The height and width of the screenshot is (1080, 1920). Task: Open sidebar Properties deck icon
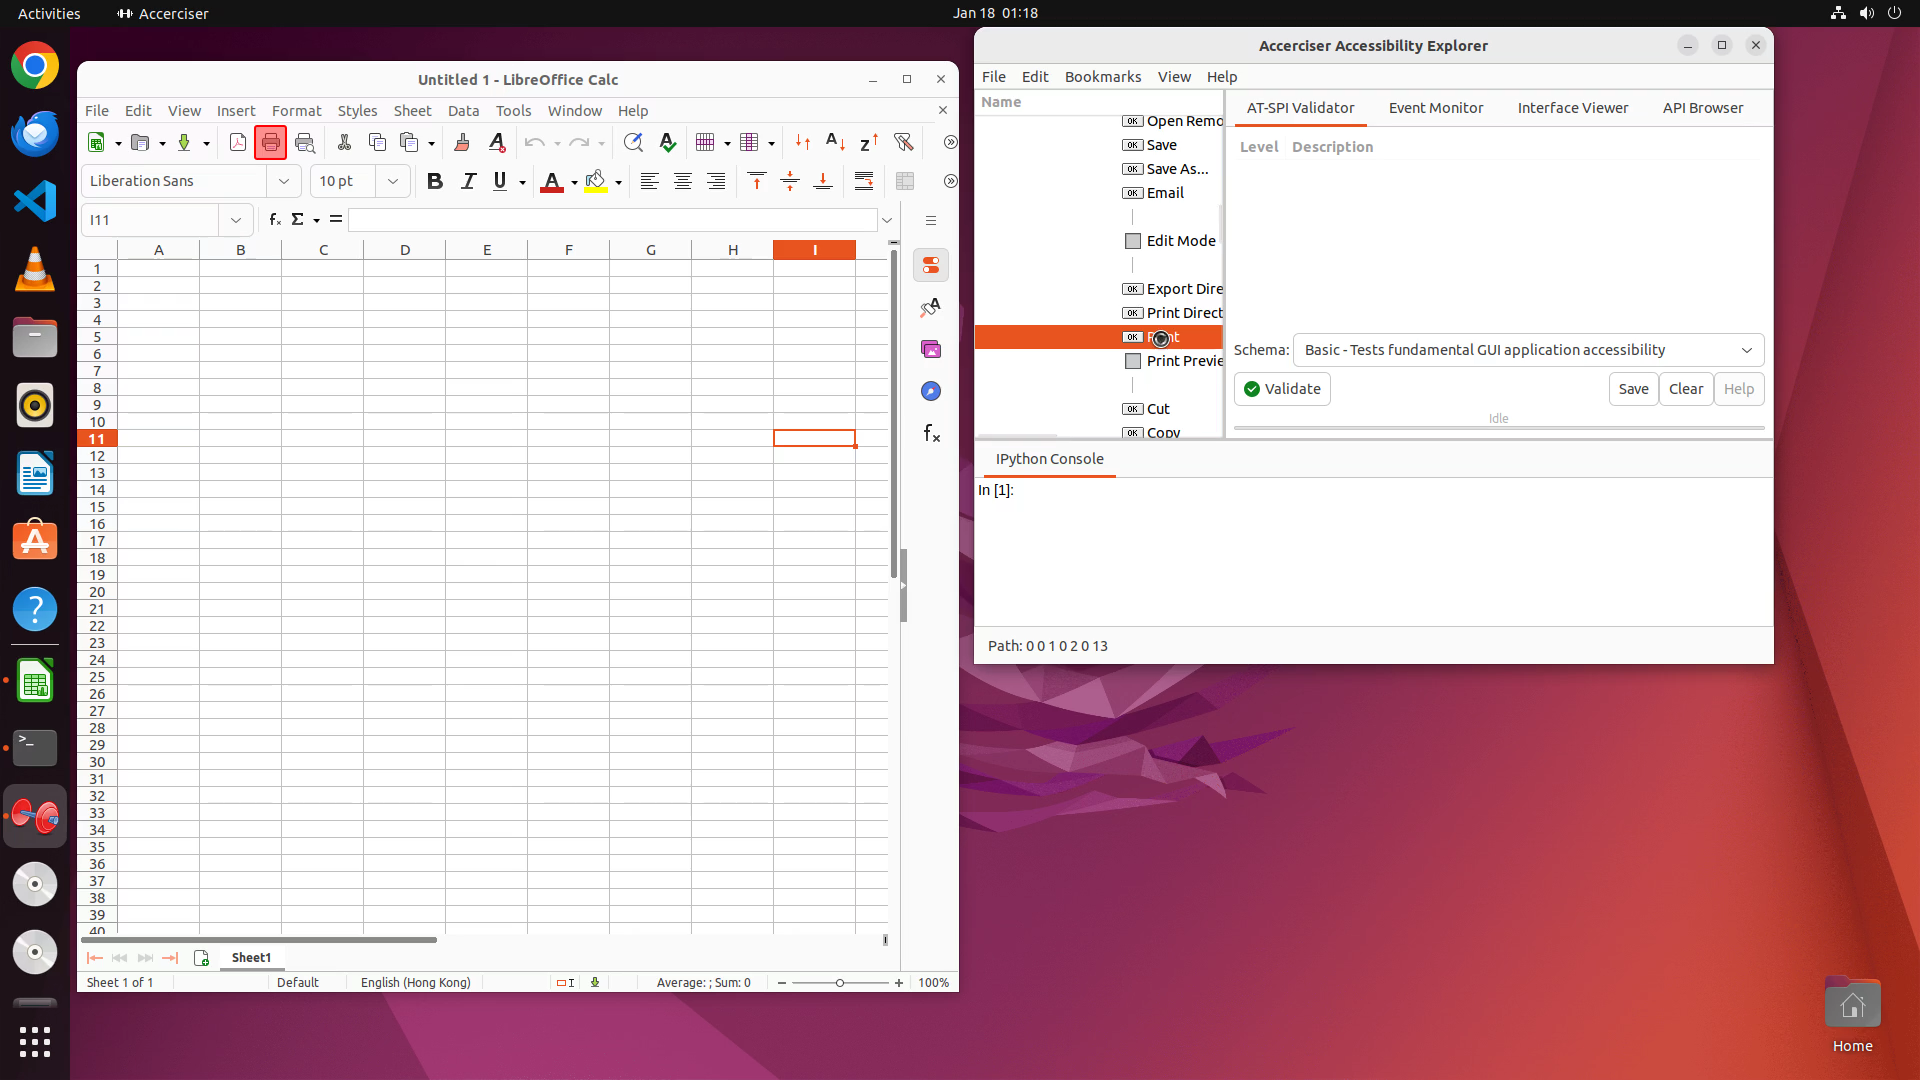tap(931, 265)
